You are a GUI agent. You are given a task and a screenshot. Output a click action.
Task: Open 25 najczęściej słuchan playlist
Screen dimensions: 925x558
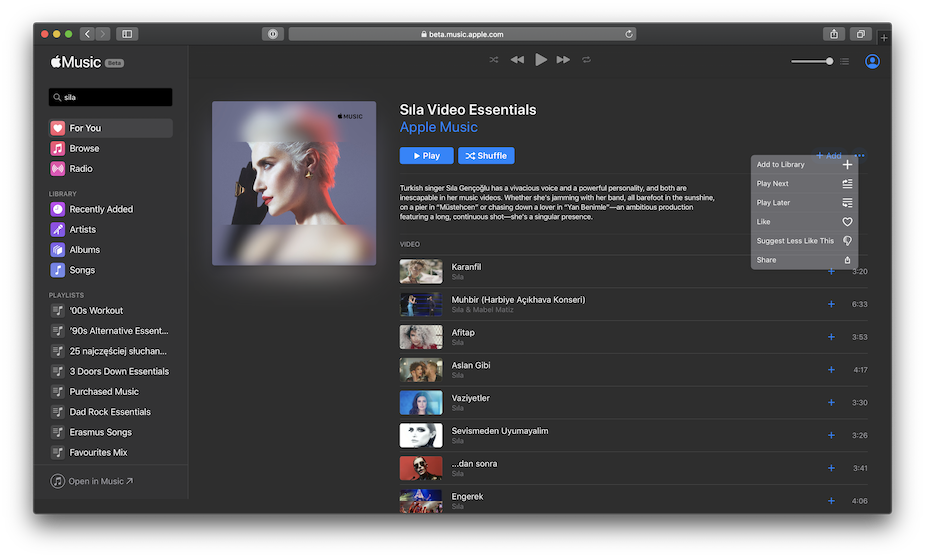(x=110, y=351)
